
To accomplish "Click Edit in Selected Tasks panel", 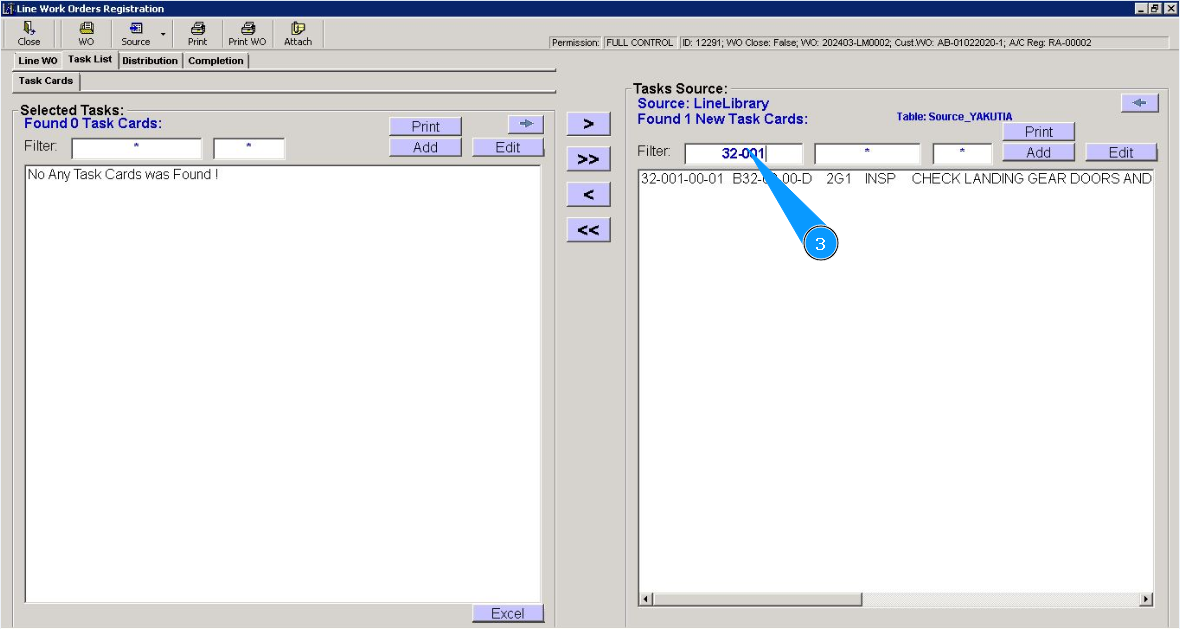I will coord(508,147).
